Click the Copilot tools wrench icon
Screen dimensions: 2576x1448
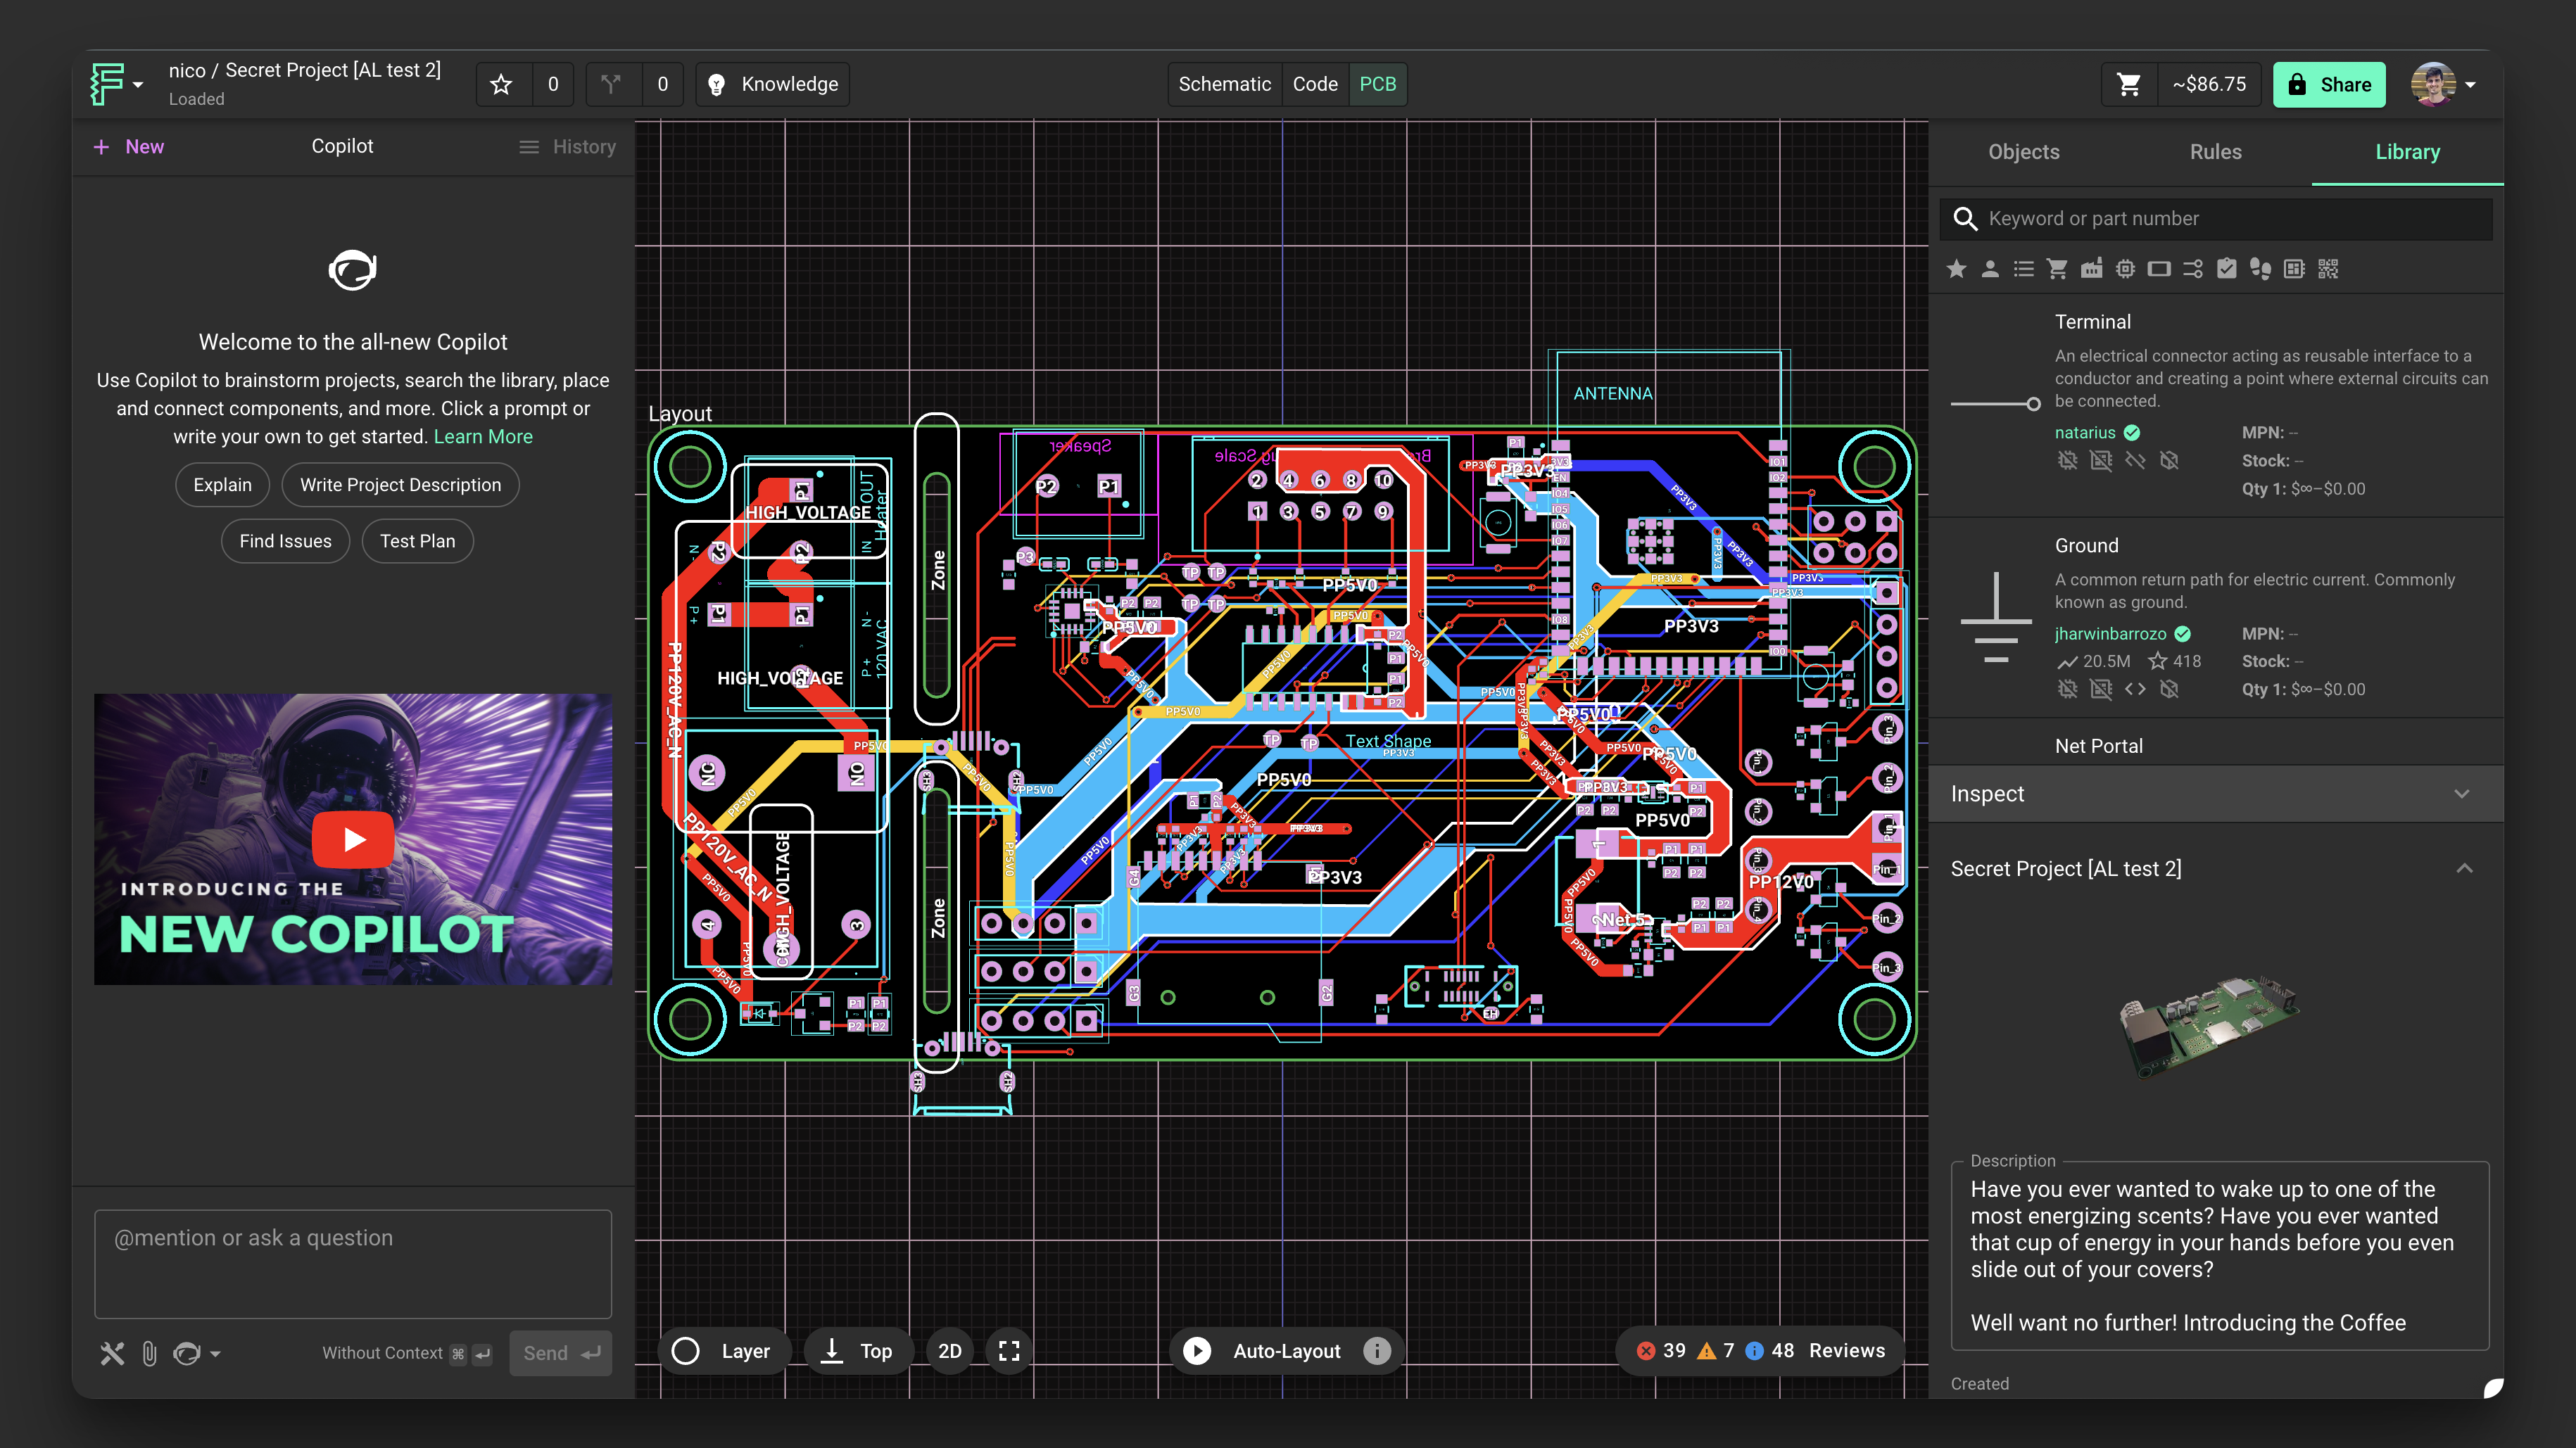[x=112, y=1353]
